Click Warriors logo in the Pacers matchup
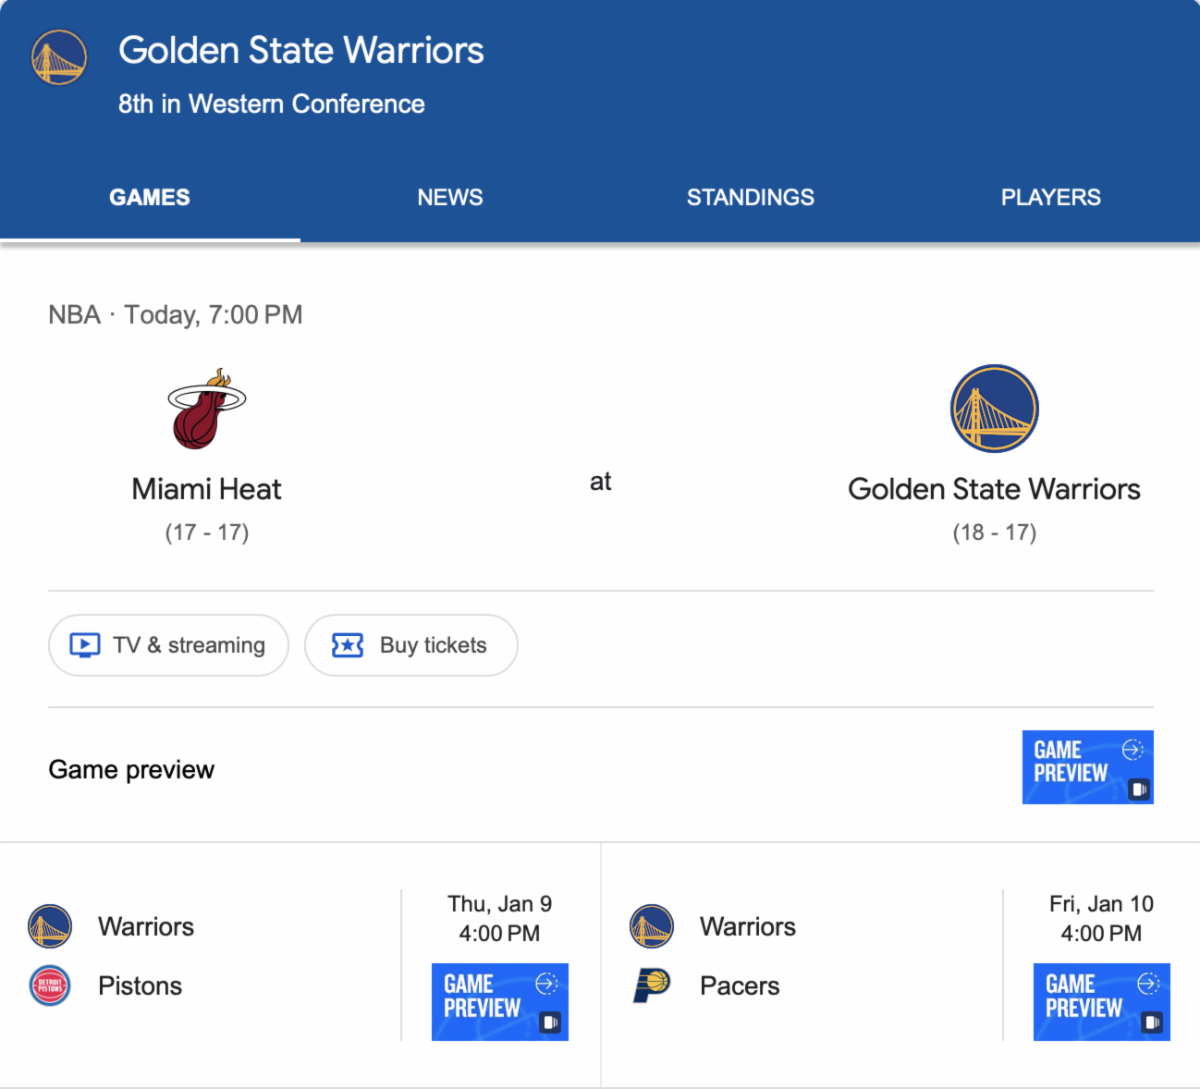The height and width of the screenshot is (1089, 1200). (x=652, y=926)
